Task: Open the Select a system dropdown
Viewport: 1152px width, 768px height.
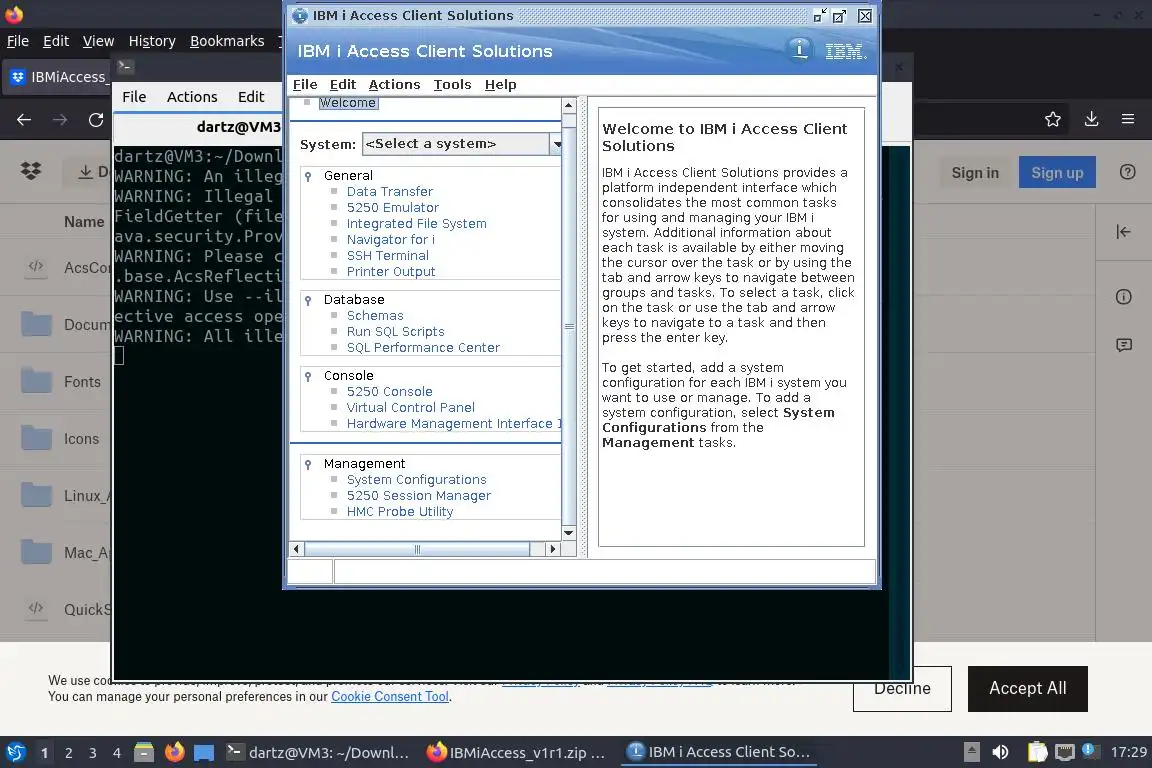Action: [462, 144]
